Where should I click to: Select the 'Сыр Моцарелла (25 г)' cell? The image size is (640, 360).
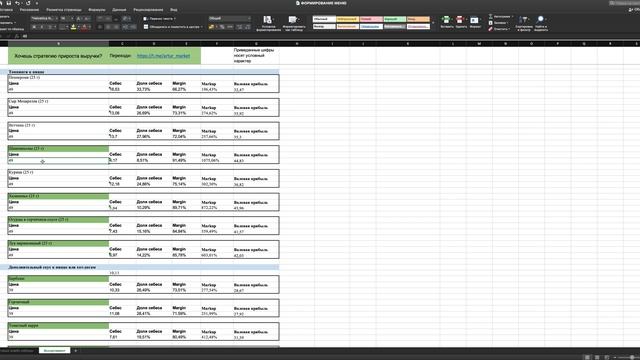click(58, 101)
